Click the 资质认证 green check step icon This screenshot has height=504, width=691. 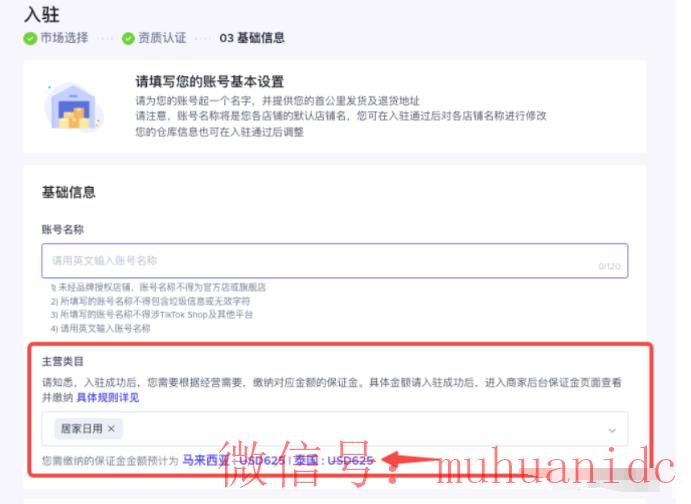pos(128,39)
